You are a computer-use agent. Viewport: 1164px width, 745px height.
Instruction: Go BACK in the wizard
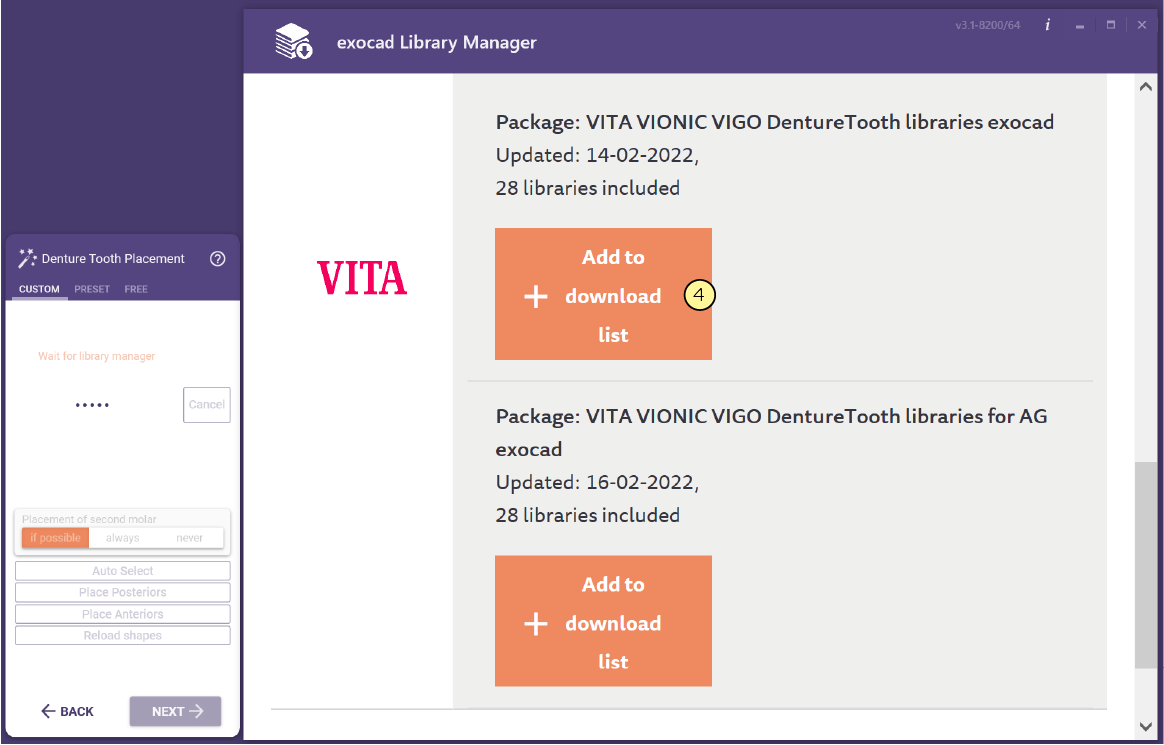(x=67, y=712)
